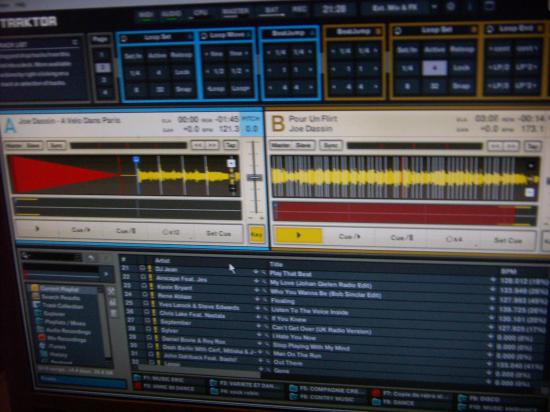Zoom in waveform on Deck A

coord(231,163)
